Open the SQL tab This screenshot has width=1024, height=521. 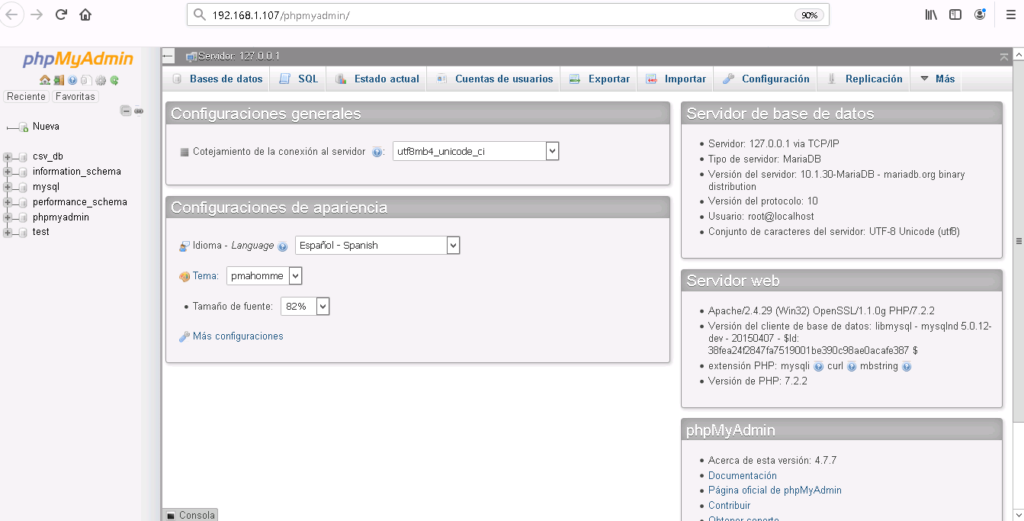(299, 79)
